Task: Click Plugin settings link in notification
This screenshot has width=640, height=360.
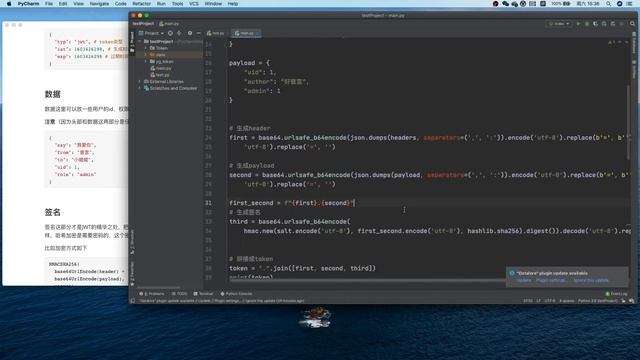Action: coord(551,280)
